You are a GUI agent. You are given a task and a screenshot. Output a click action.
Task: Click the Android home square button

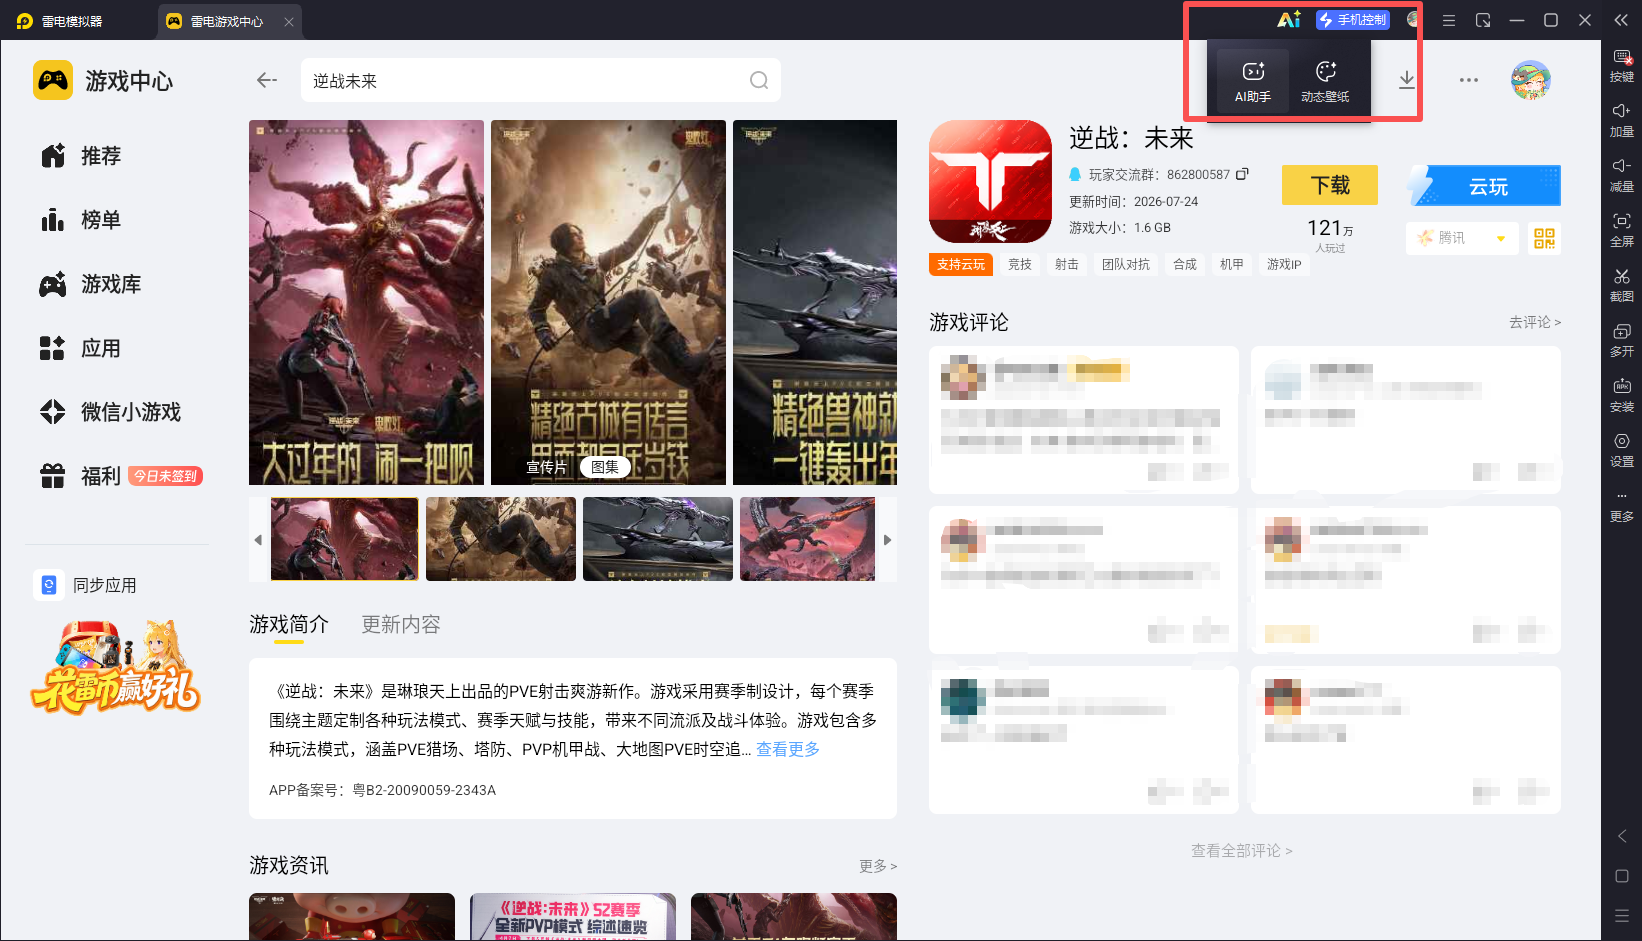1621,876
